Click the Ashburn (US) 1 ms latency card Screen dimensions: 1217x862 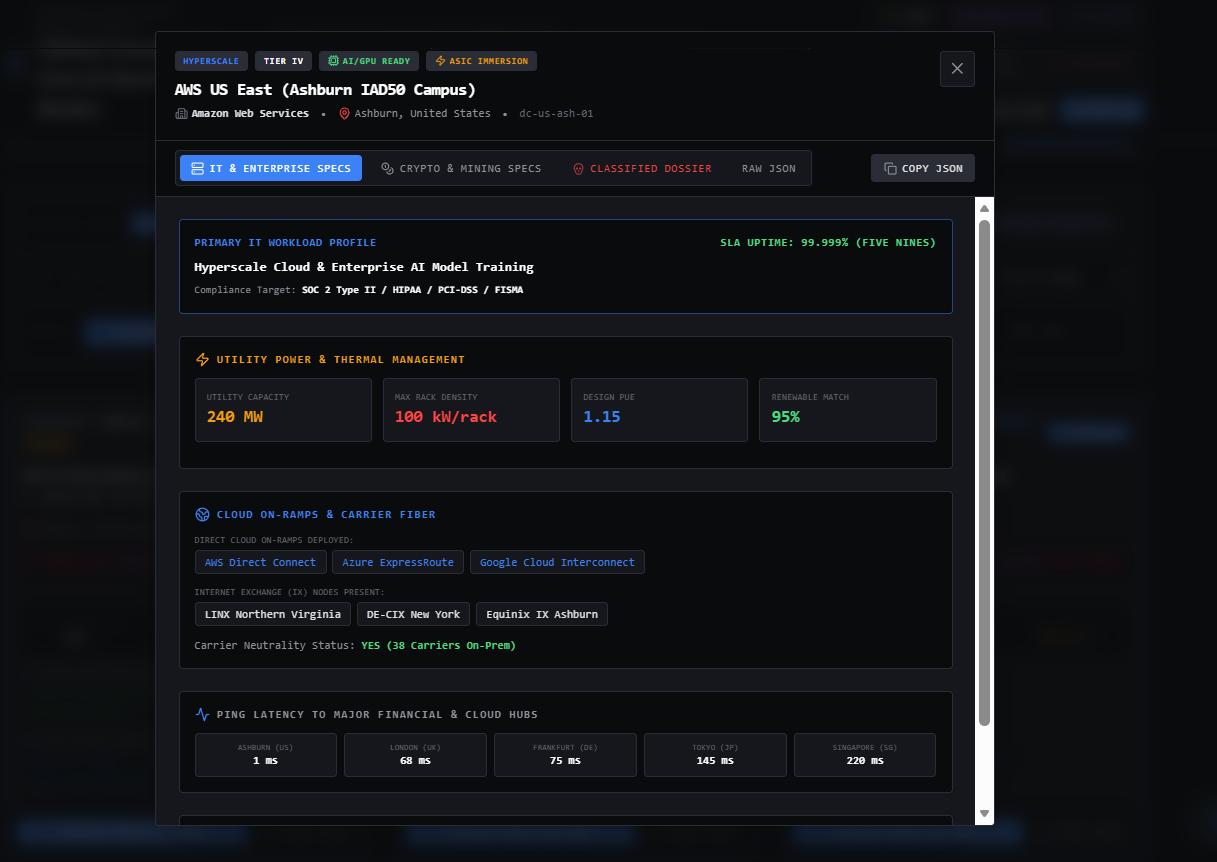[266, 755]
